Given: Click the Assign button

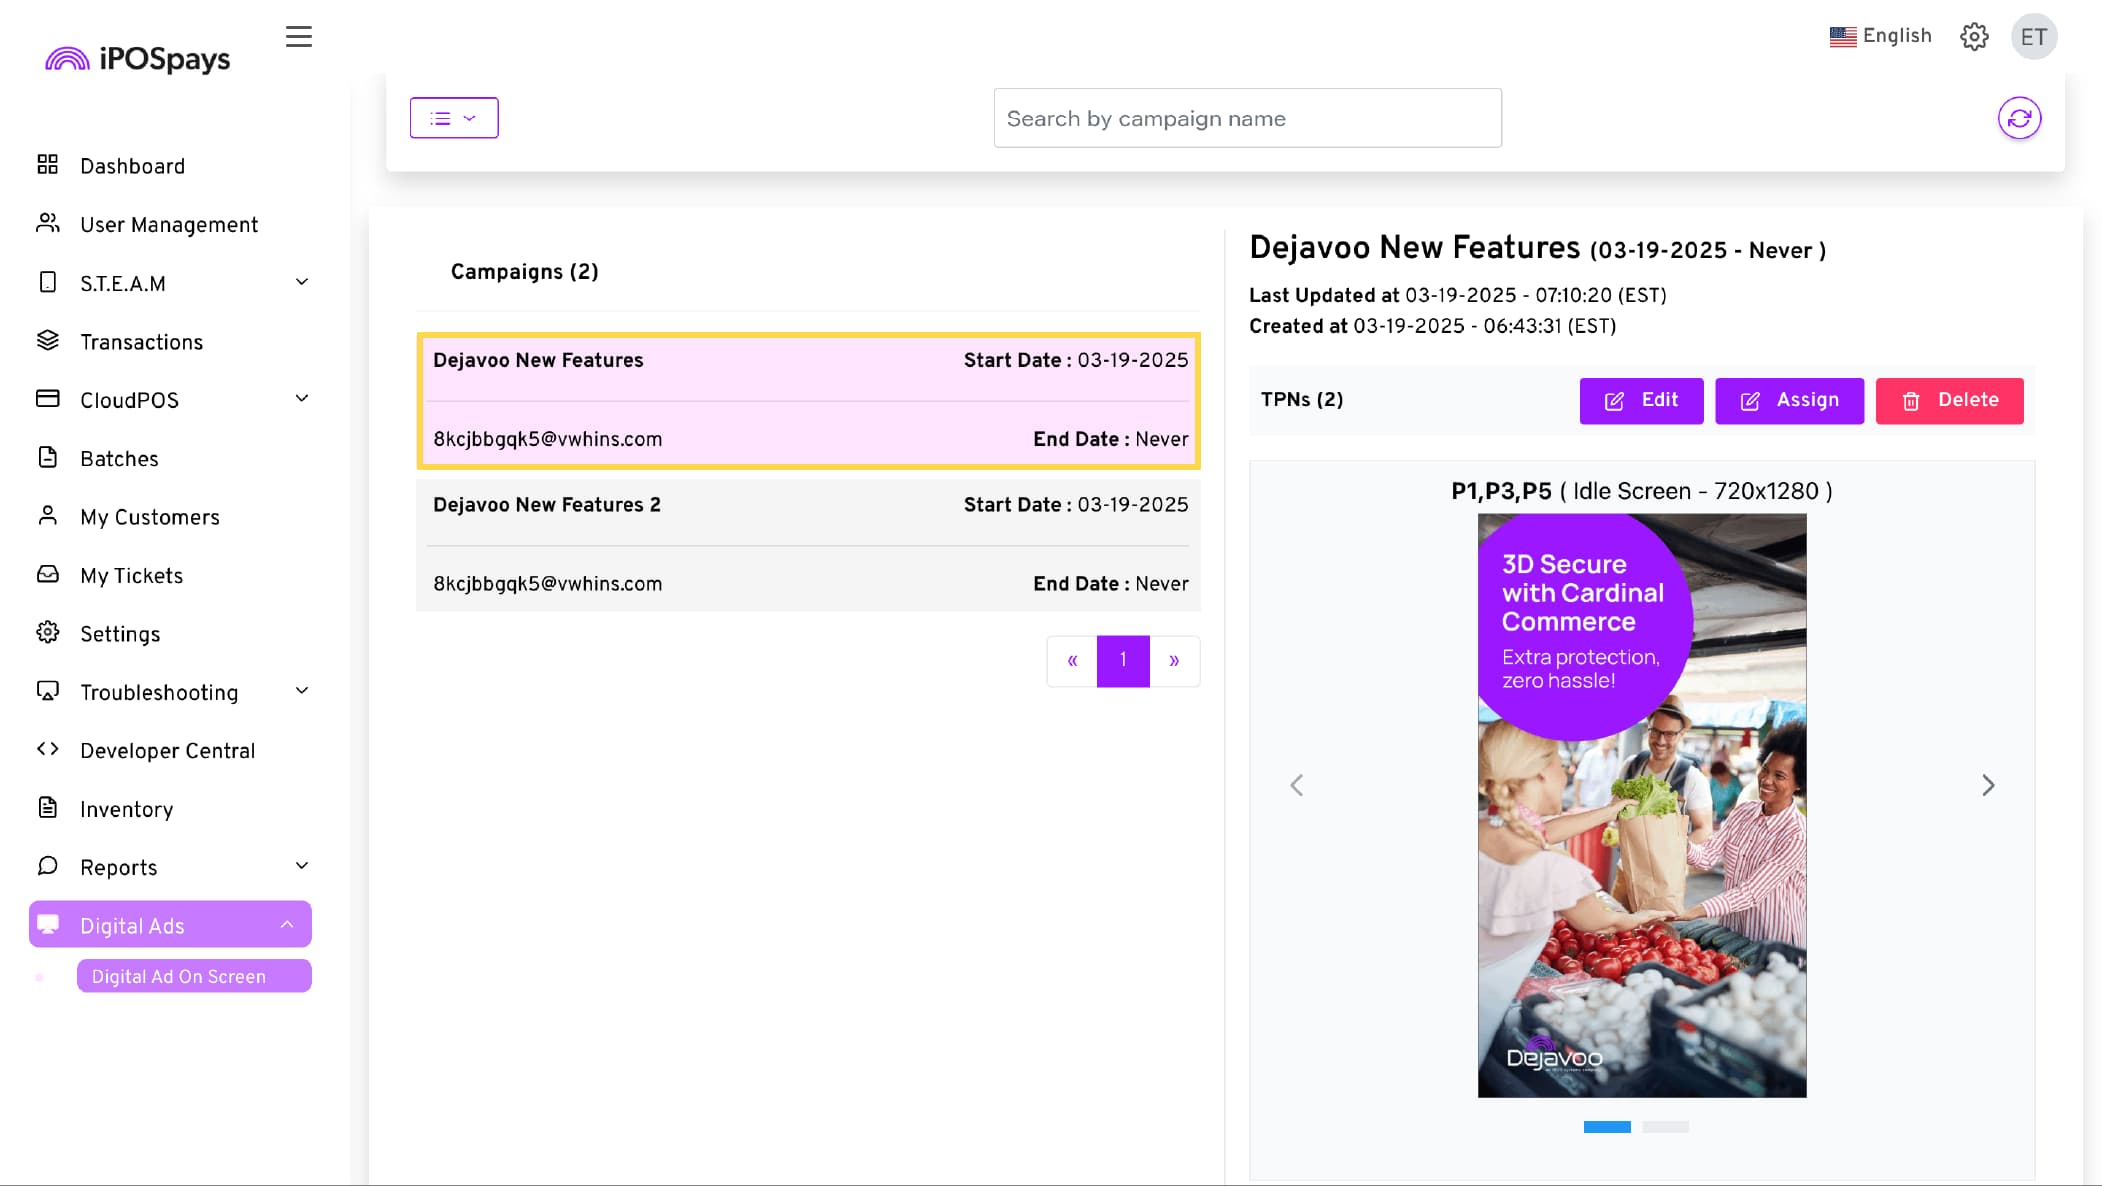Looking at the screenshot, I should [x=1789, y=400].
